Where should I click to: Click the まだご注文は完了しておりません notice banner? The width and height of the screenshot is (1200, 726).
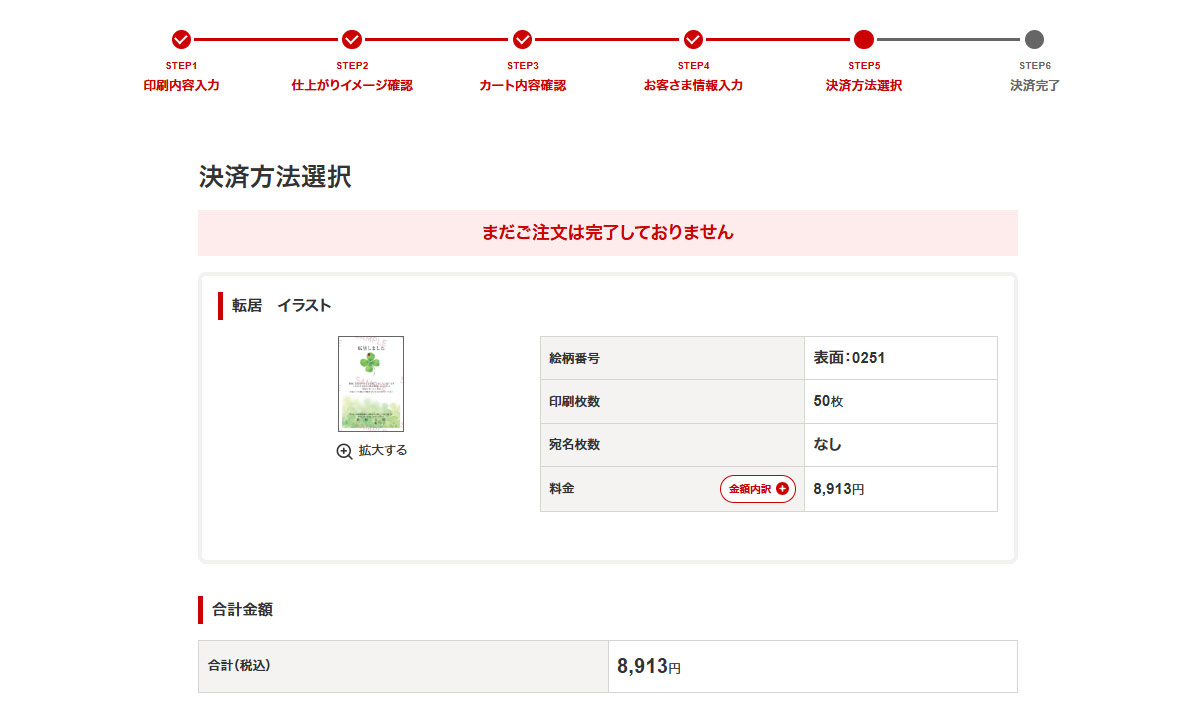pyautogui.click(x=607, y=233)
